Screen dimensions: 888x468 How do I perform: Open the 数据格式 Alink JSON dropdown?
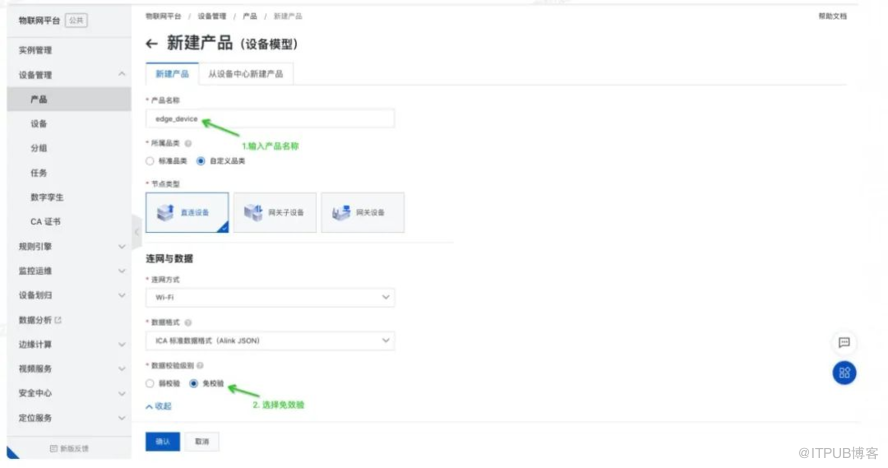coord(270,341)
